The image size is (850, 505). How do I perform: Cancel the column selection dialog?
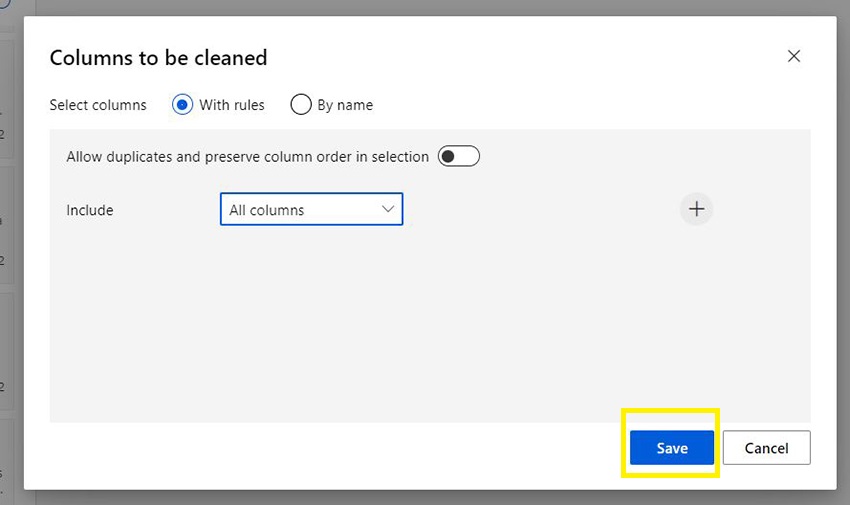pos(766,448)
